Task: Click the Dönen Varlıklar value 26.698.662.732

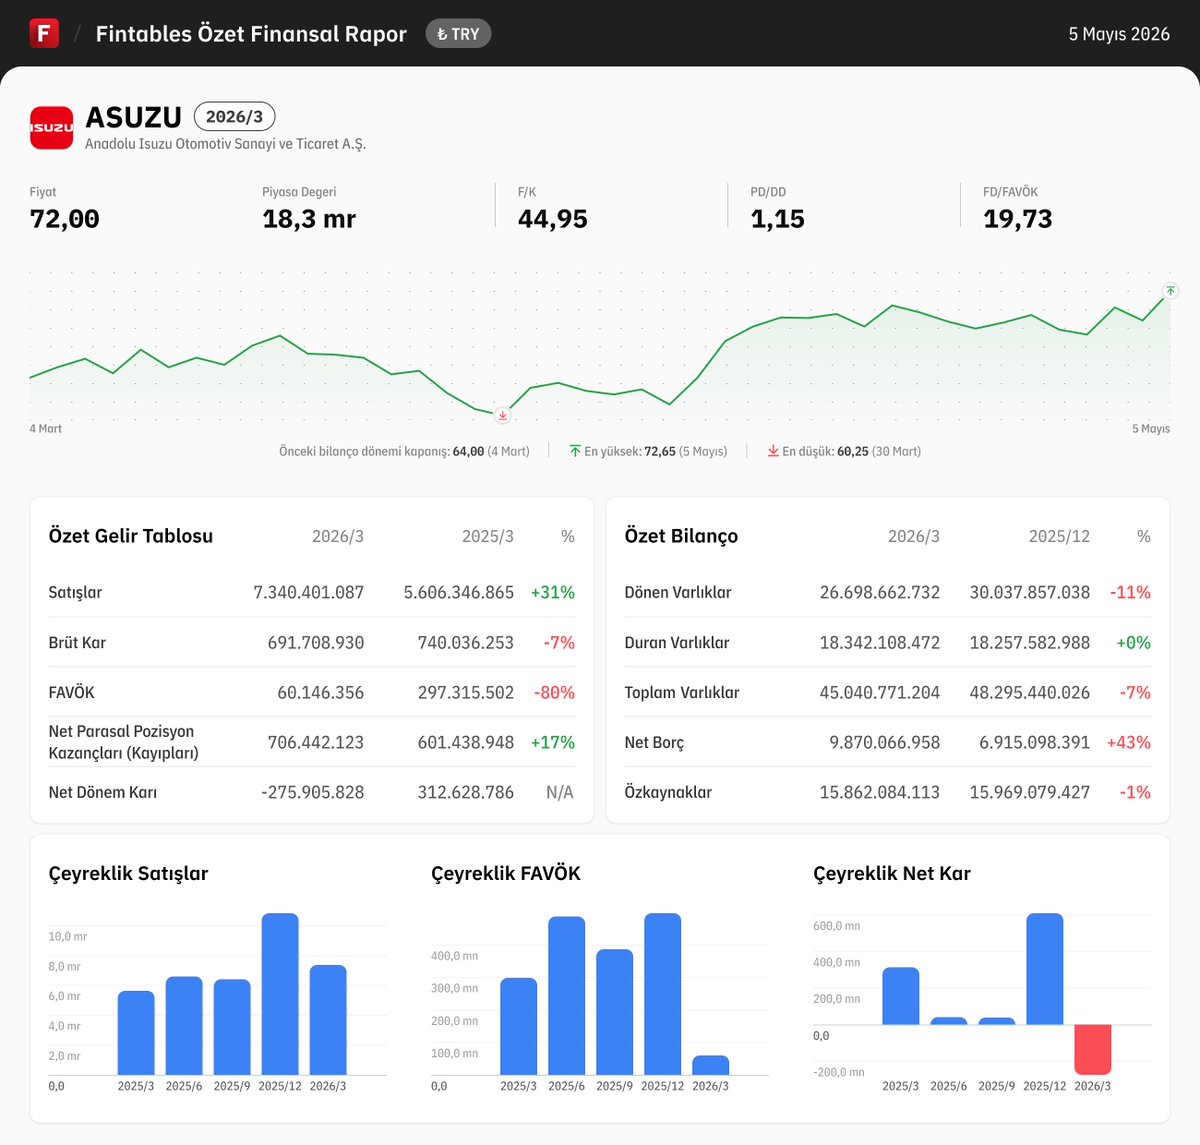Action: (x=880, y=592)
